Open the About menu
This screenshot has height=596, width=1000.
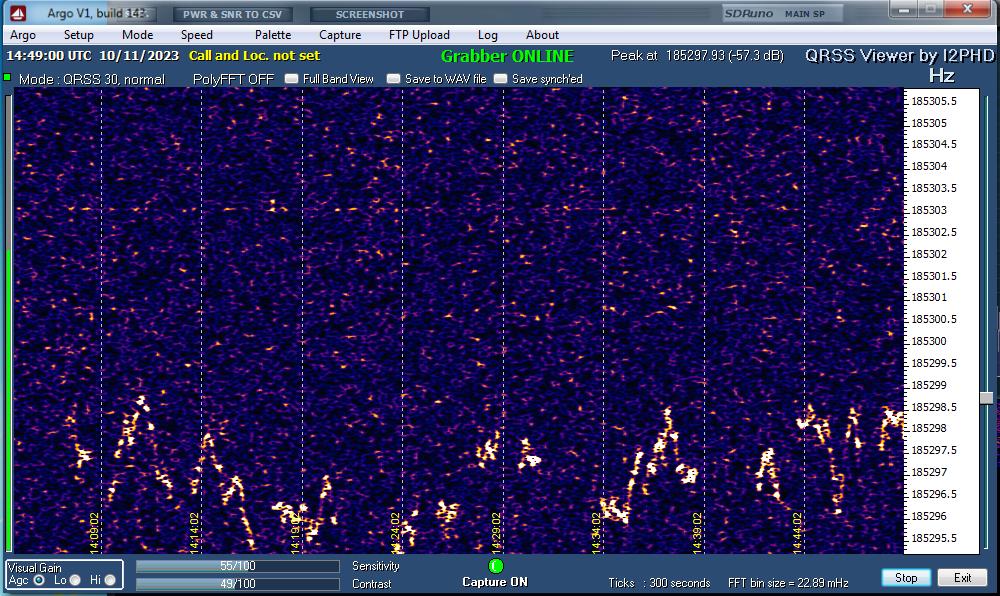542,35
